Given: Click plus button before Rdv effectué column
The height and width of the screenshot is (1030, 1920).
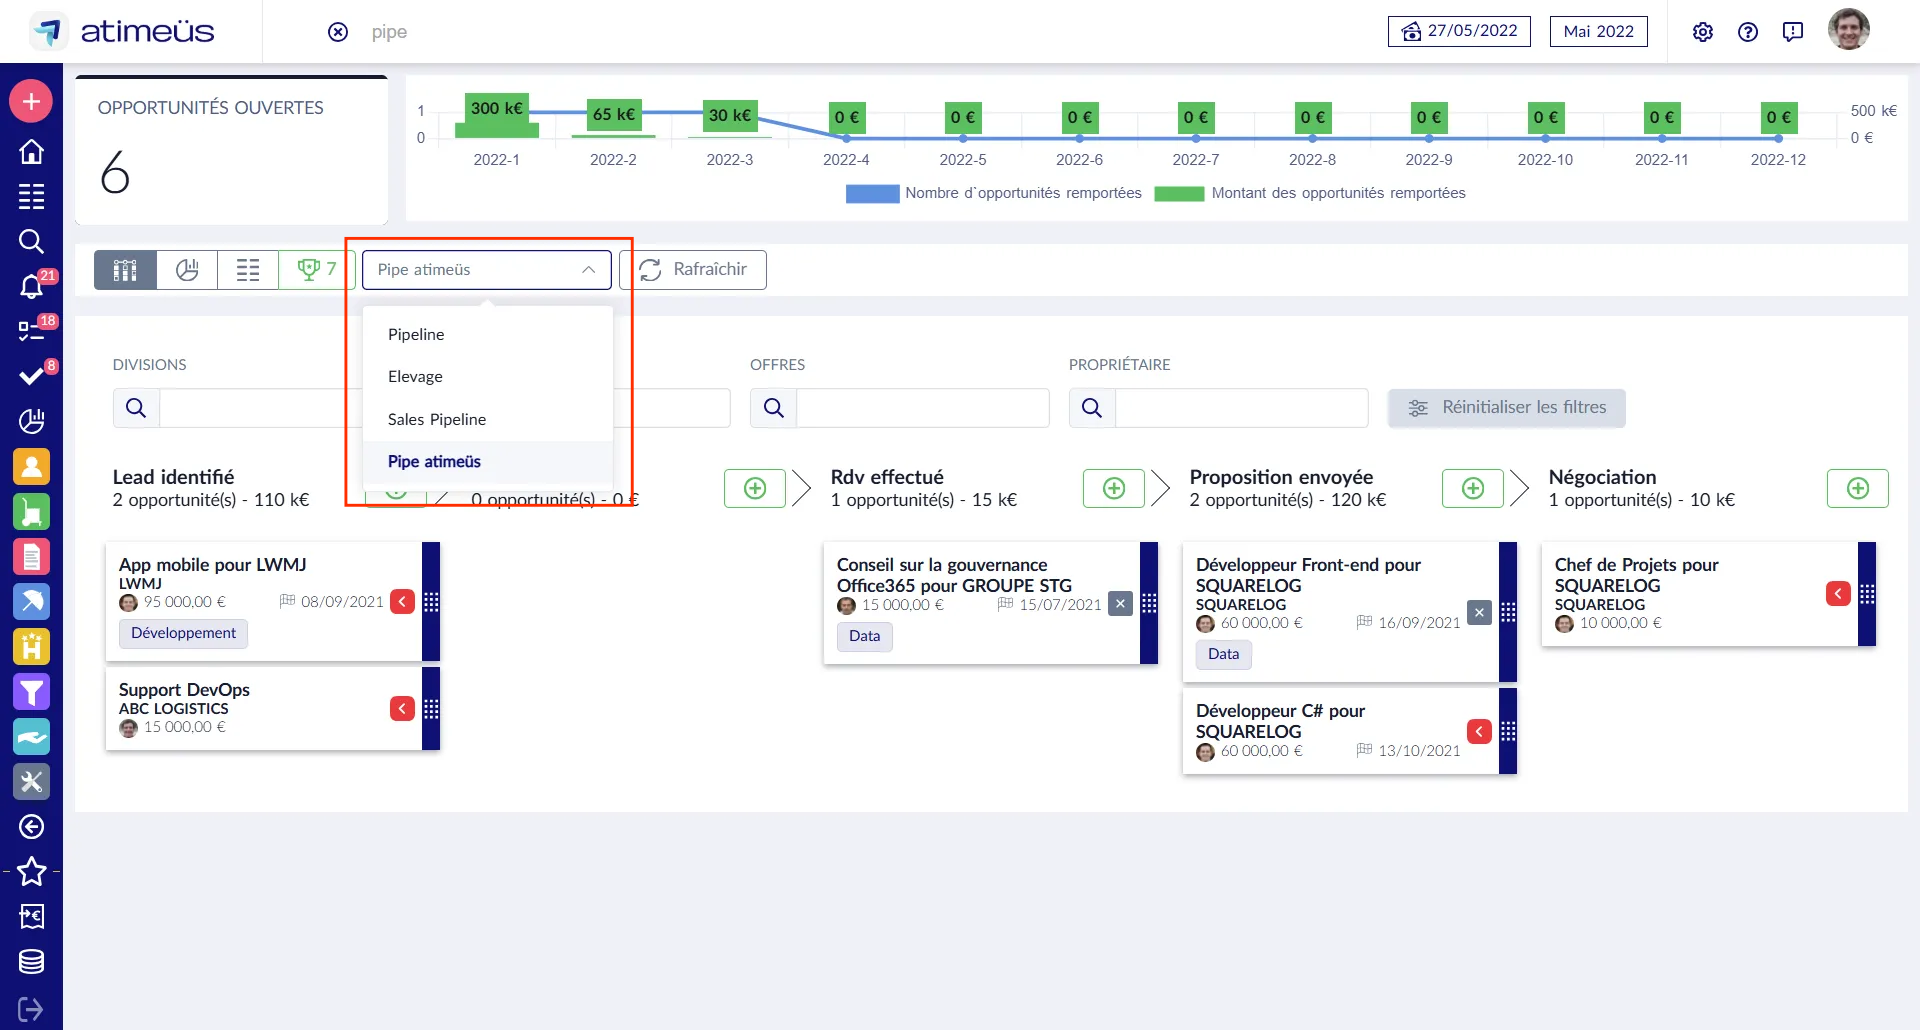Looking at the screenshot, I should click(755, 488).
